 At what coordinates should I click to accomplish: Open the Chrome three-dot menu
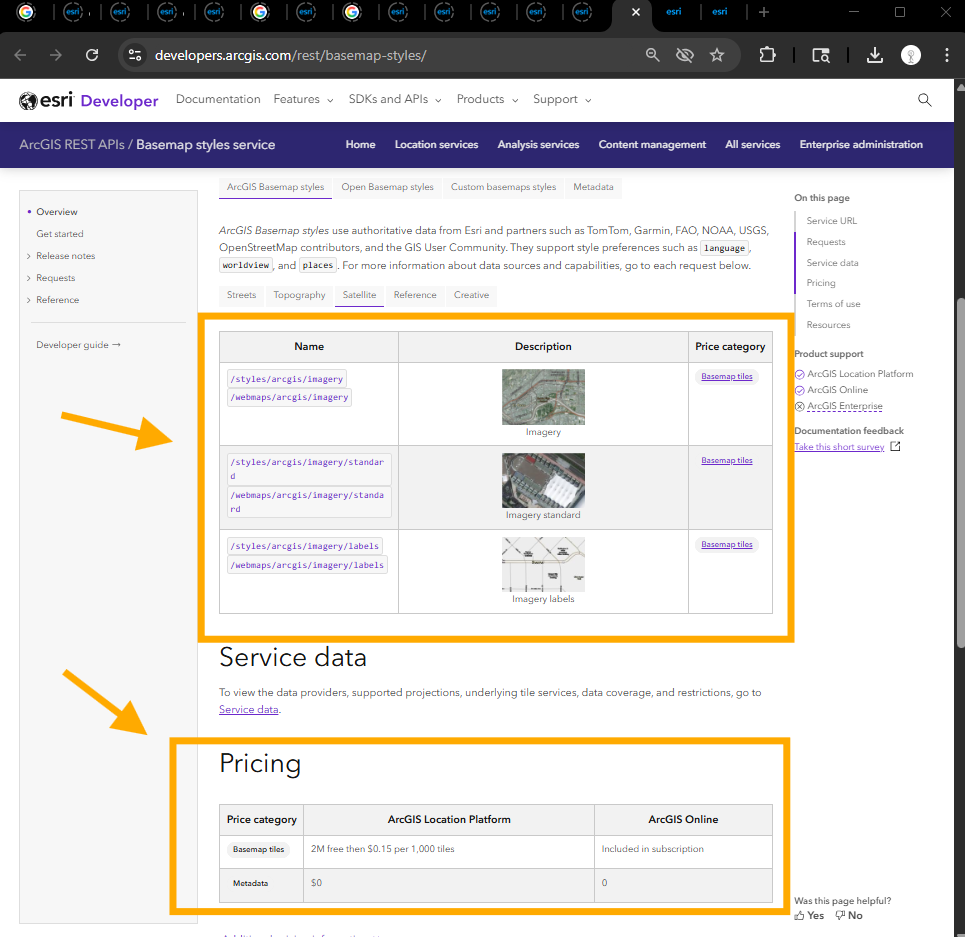pos(947,55)
